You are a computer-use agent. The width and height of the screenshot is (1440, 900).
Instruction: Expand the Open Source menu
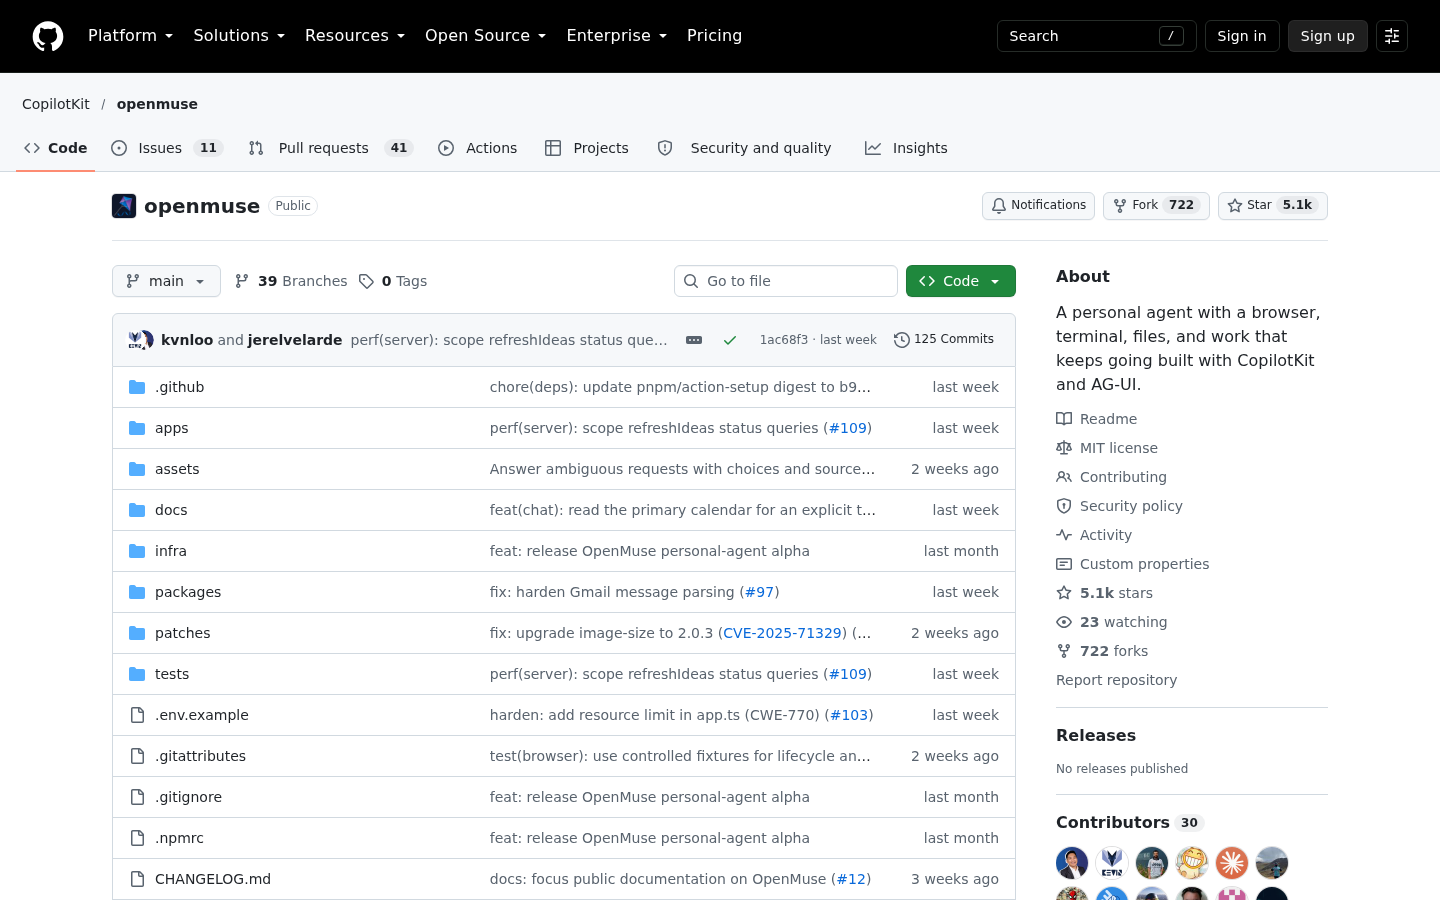point(485,36)
